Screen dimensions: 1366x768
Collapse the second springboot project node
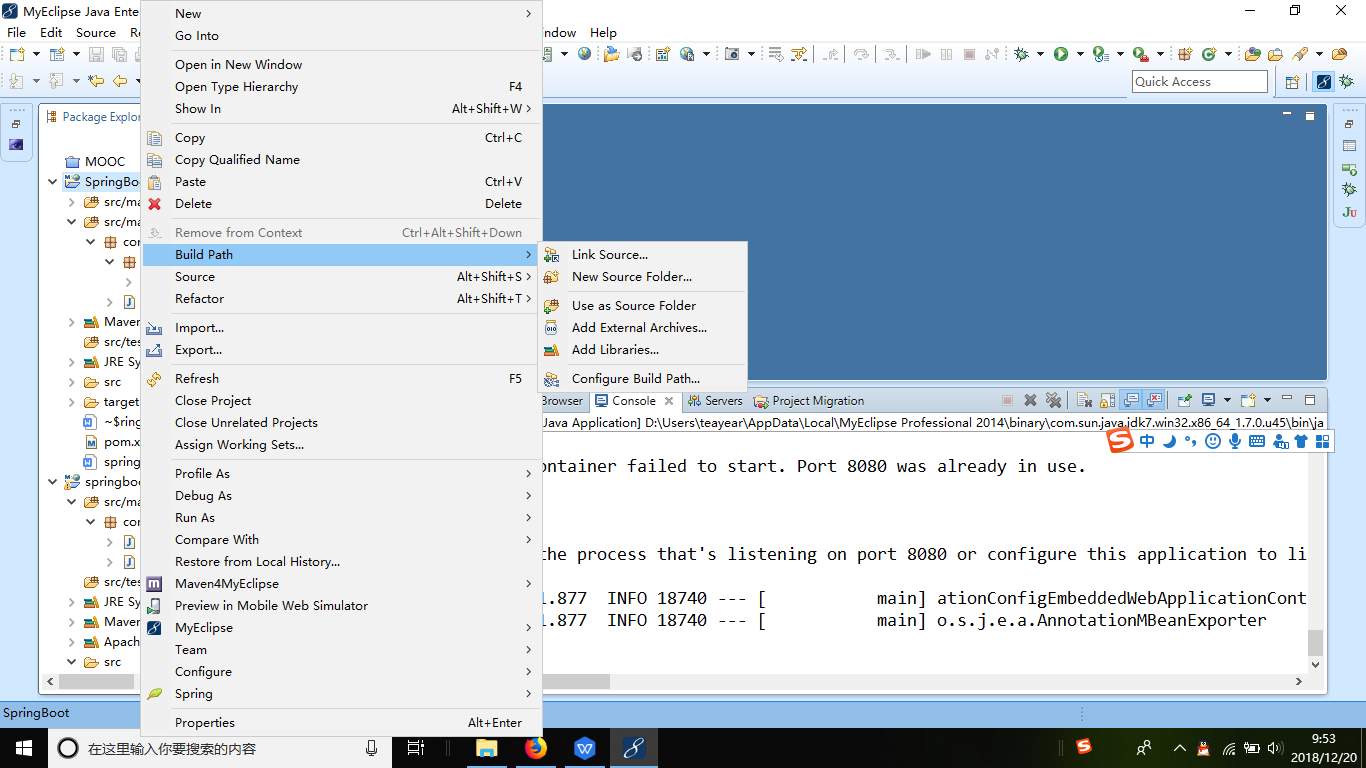pyautogui.click(x=53, y=482)
